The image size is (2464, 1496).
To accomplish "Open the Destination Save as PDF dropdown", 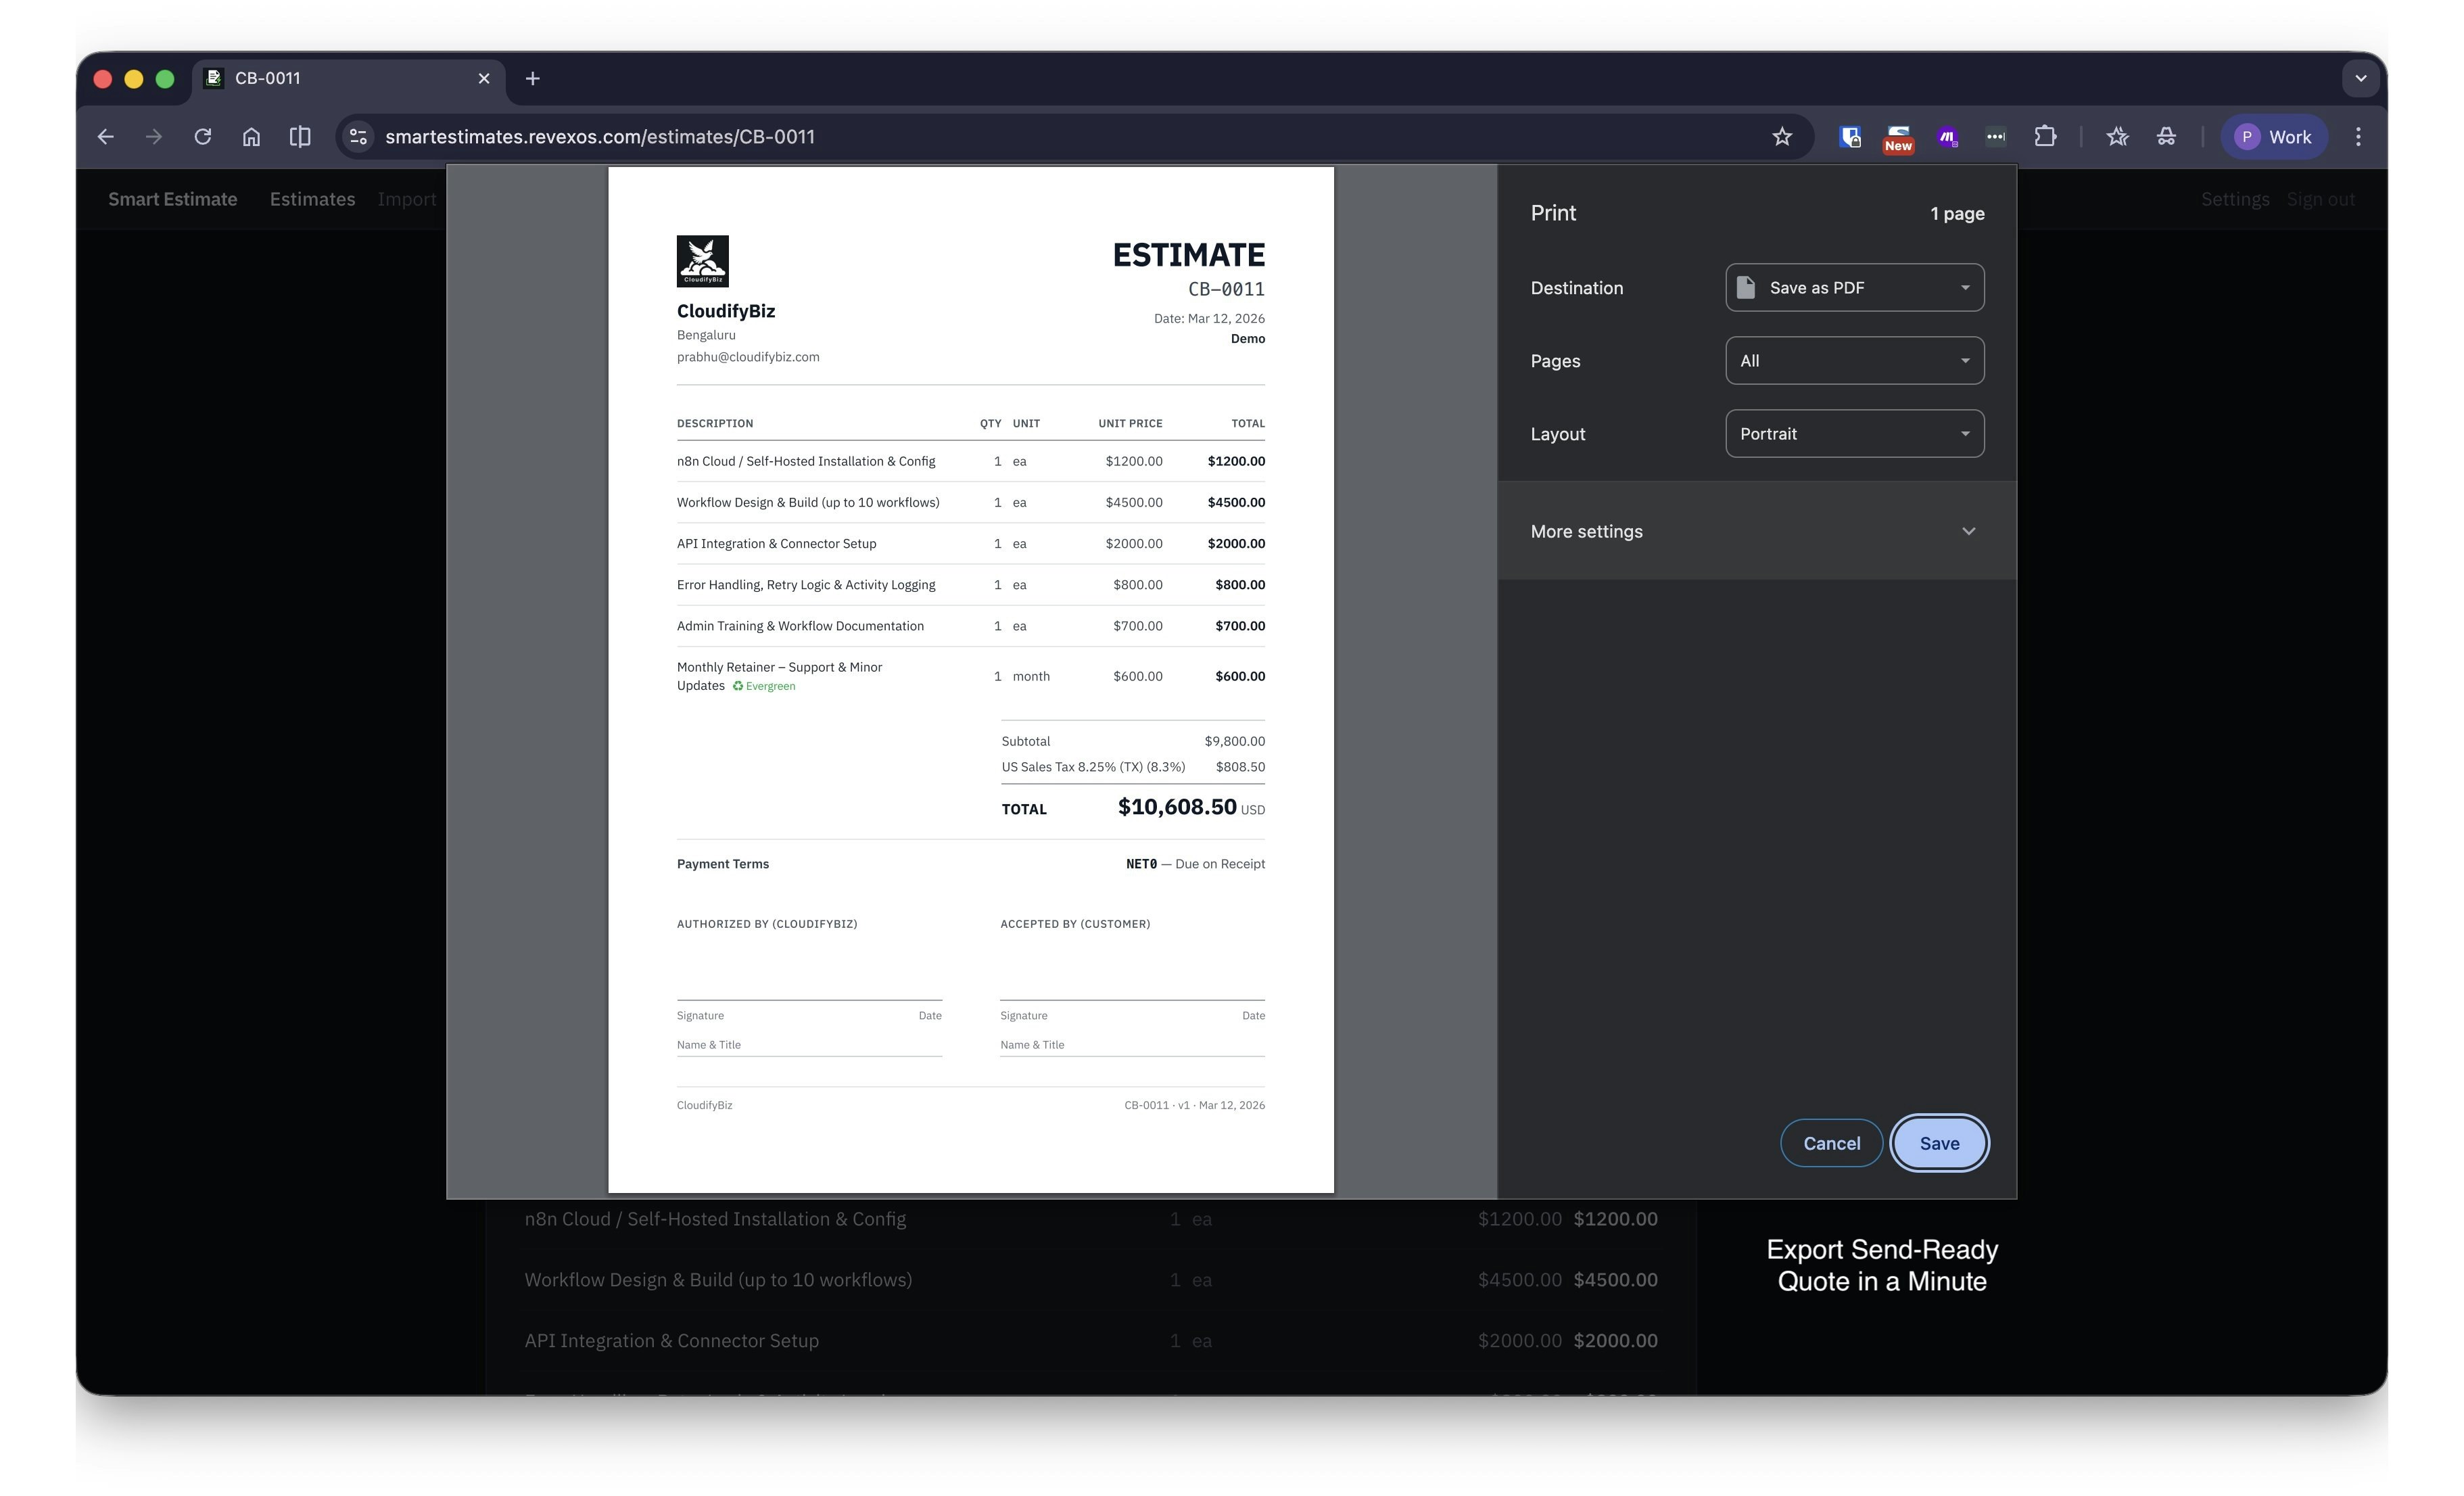I will pyautogui.click(x=1854, y=288).
